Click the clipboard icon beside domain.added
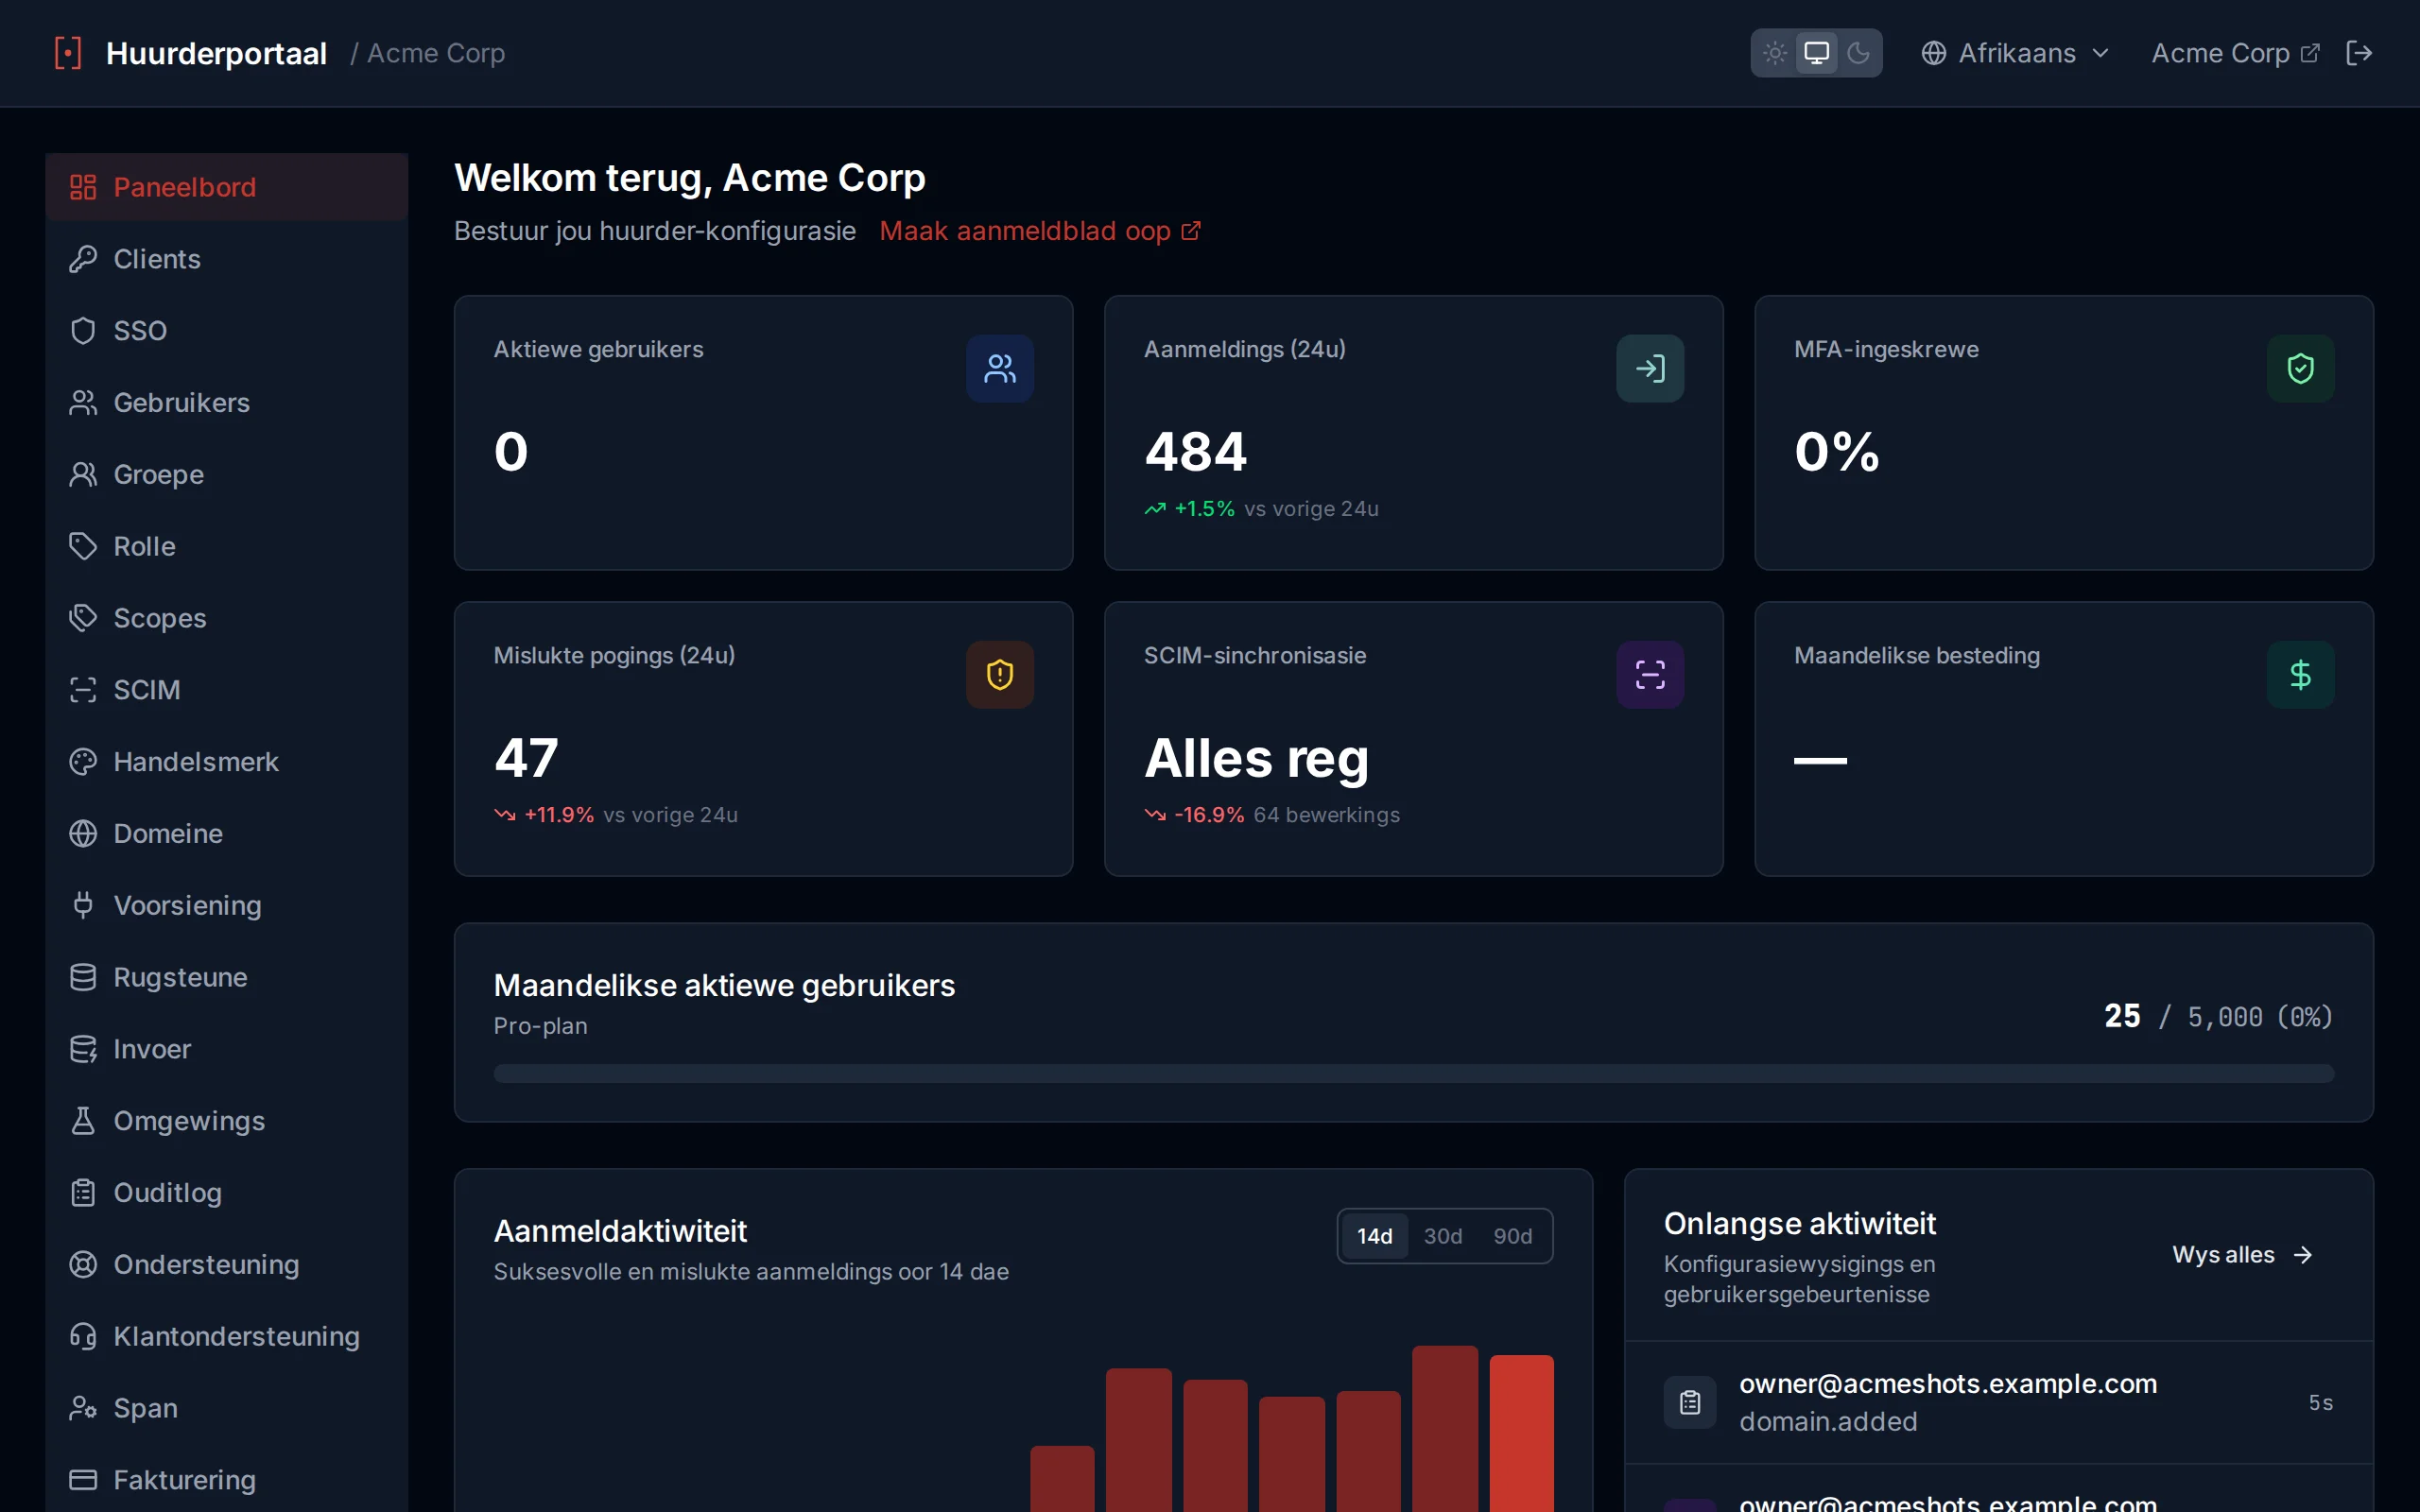 (x=1690, y=1402)
